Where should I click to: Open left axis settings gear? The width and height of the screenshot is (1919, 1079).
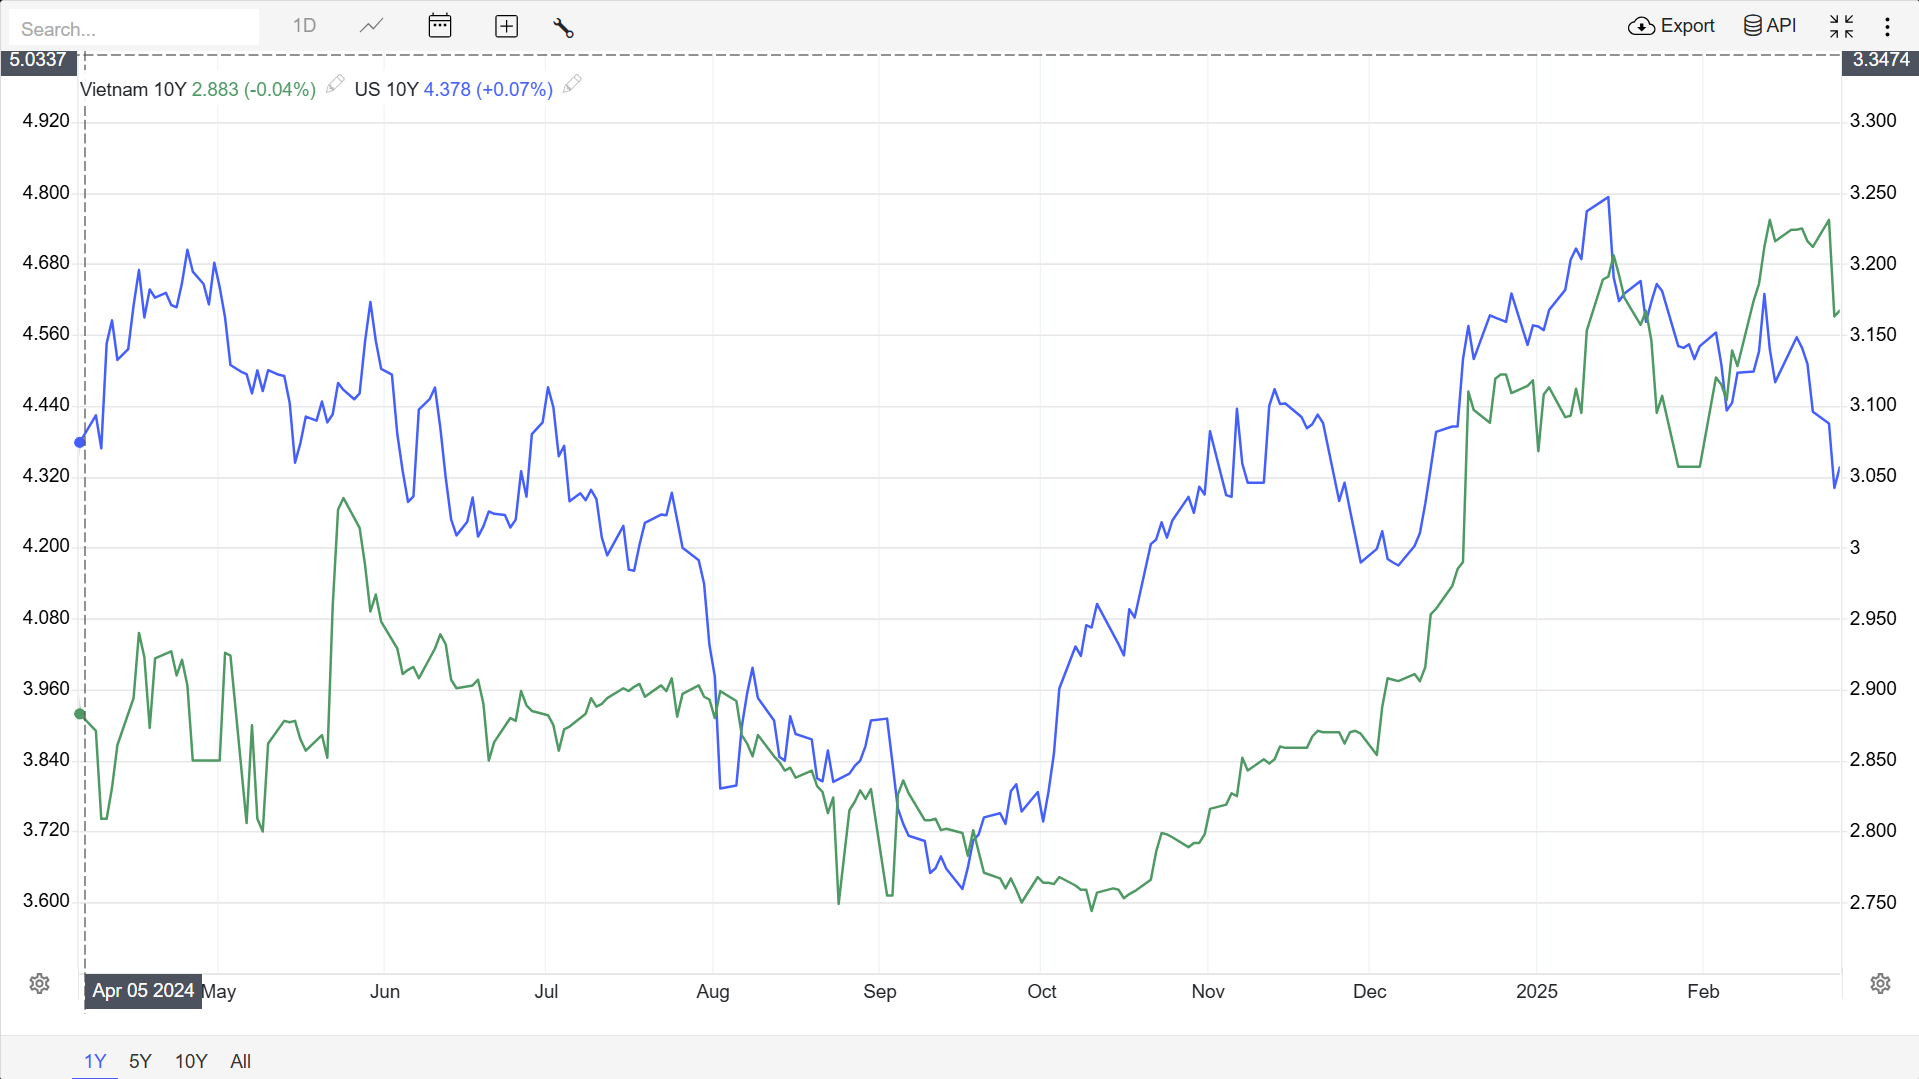coord(40,983)
